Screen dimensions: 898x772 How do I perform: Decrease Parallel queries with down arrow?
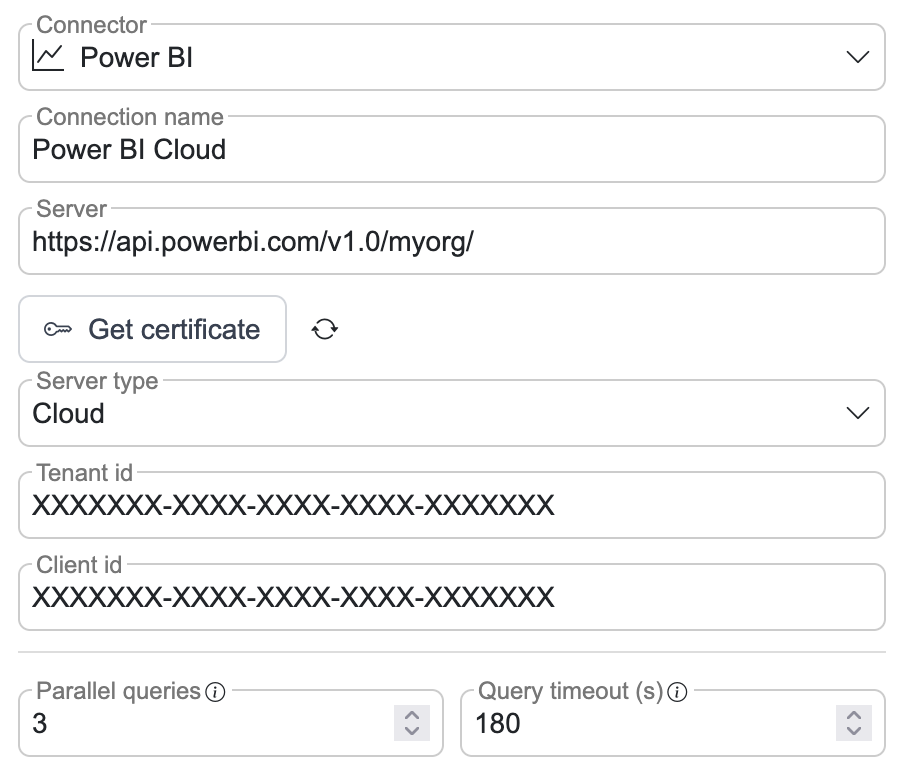(412, 731)
